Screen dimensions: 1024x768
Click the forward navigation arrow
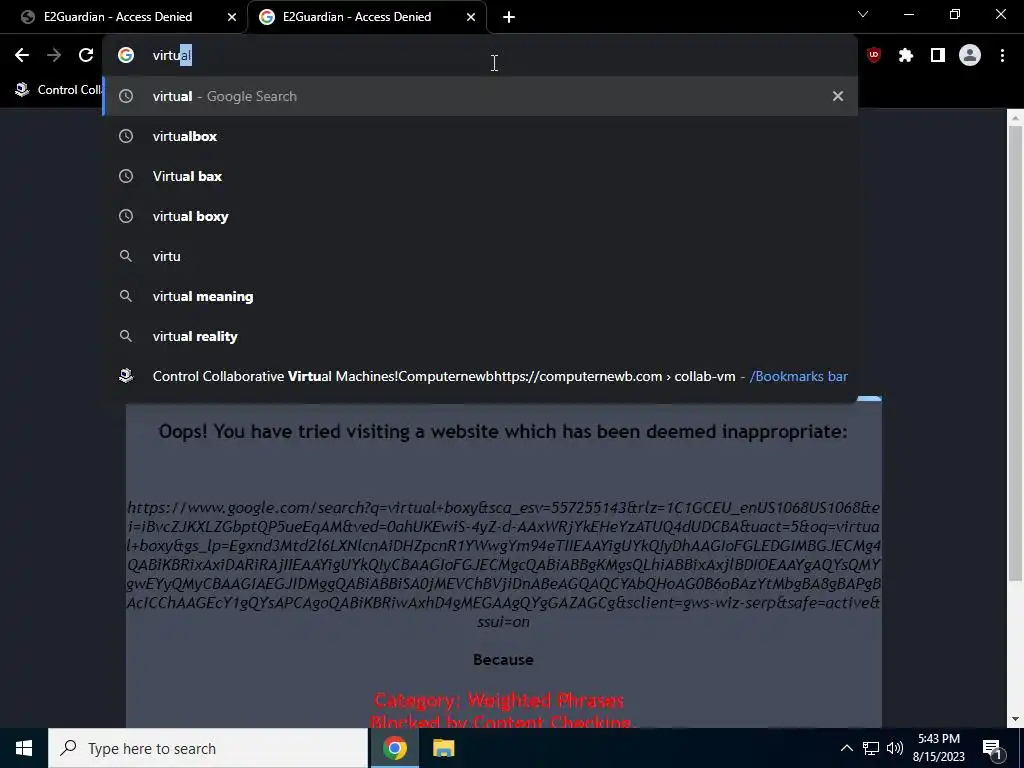point(54,56)
